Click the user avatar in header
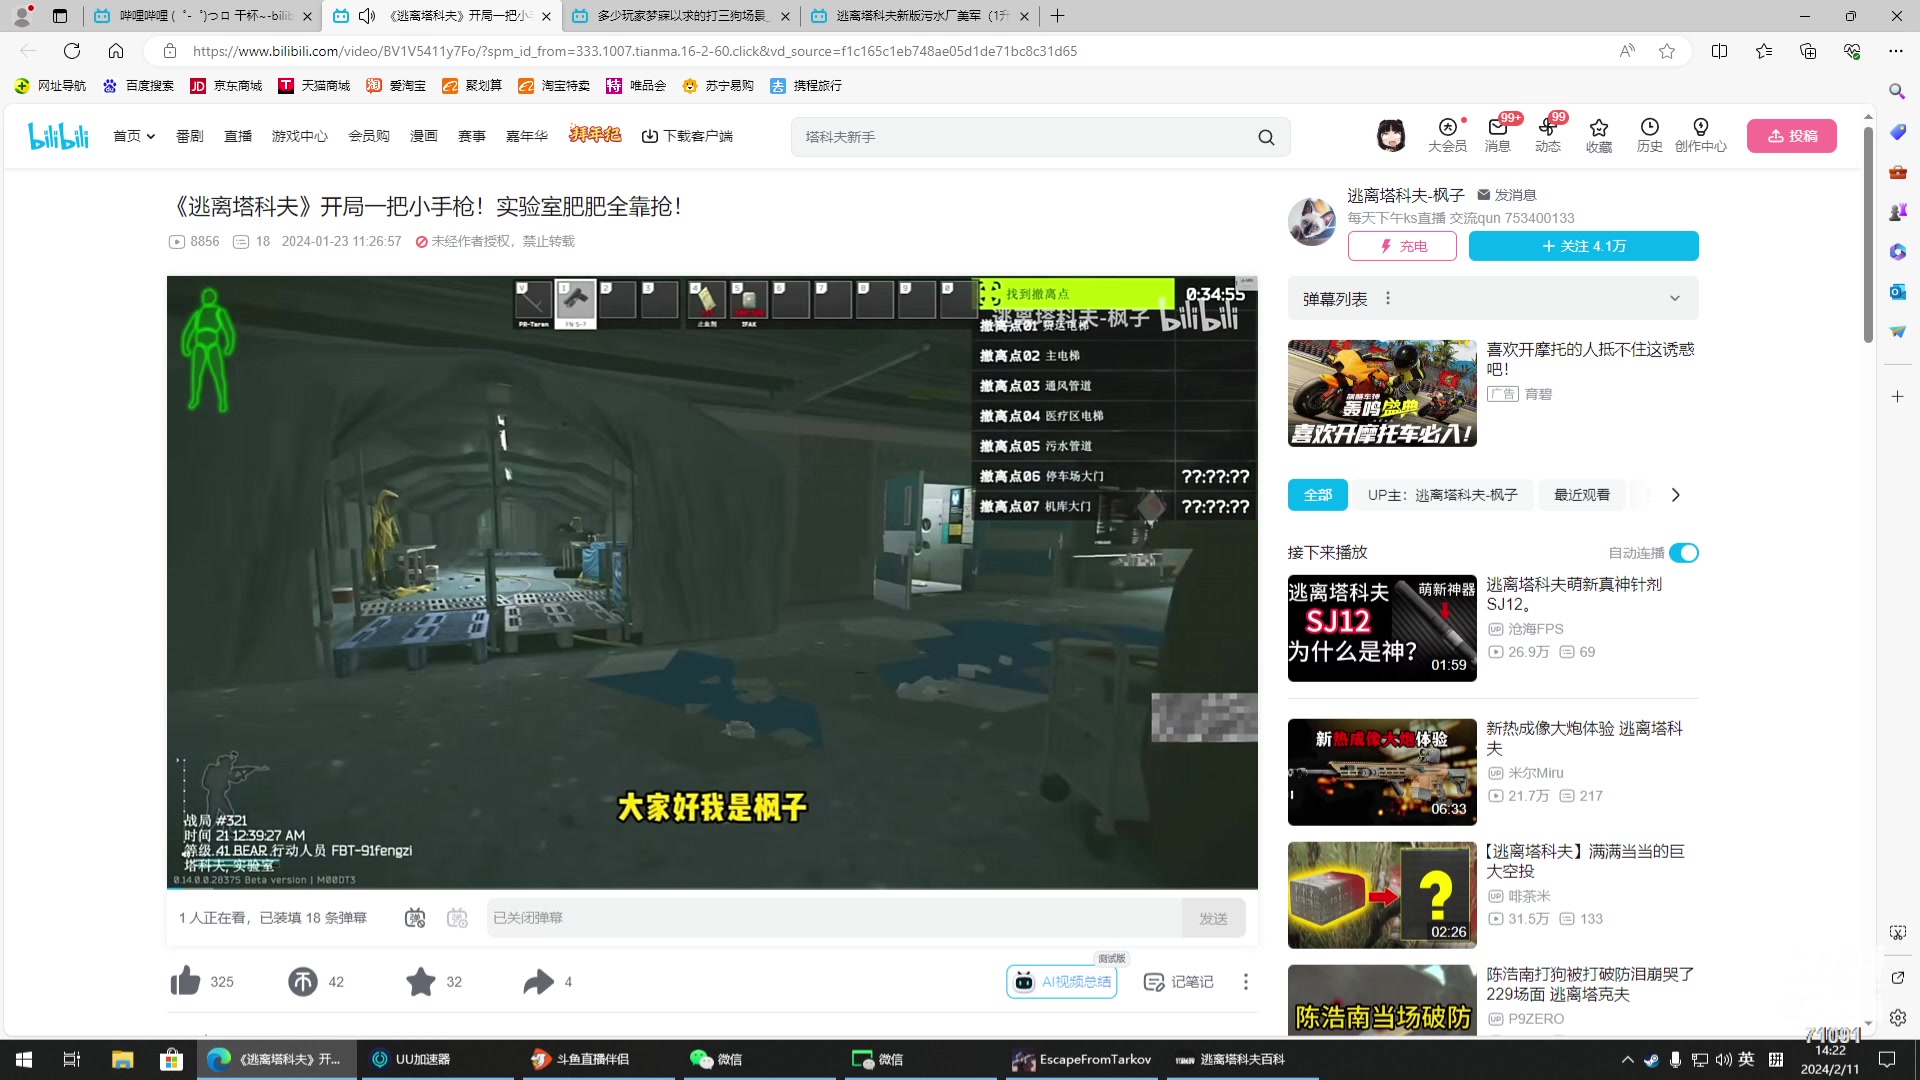Image resolution: width=1920 pixels, height=1080 pixels. pos(1391,135)
